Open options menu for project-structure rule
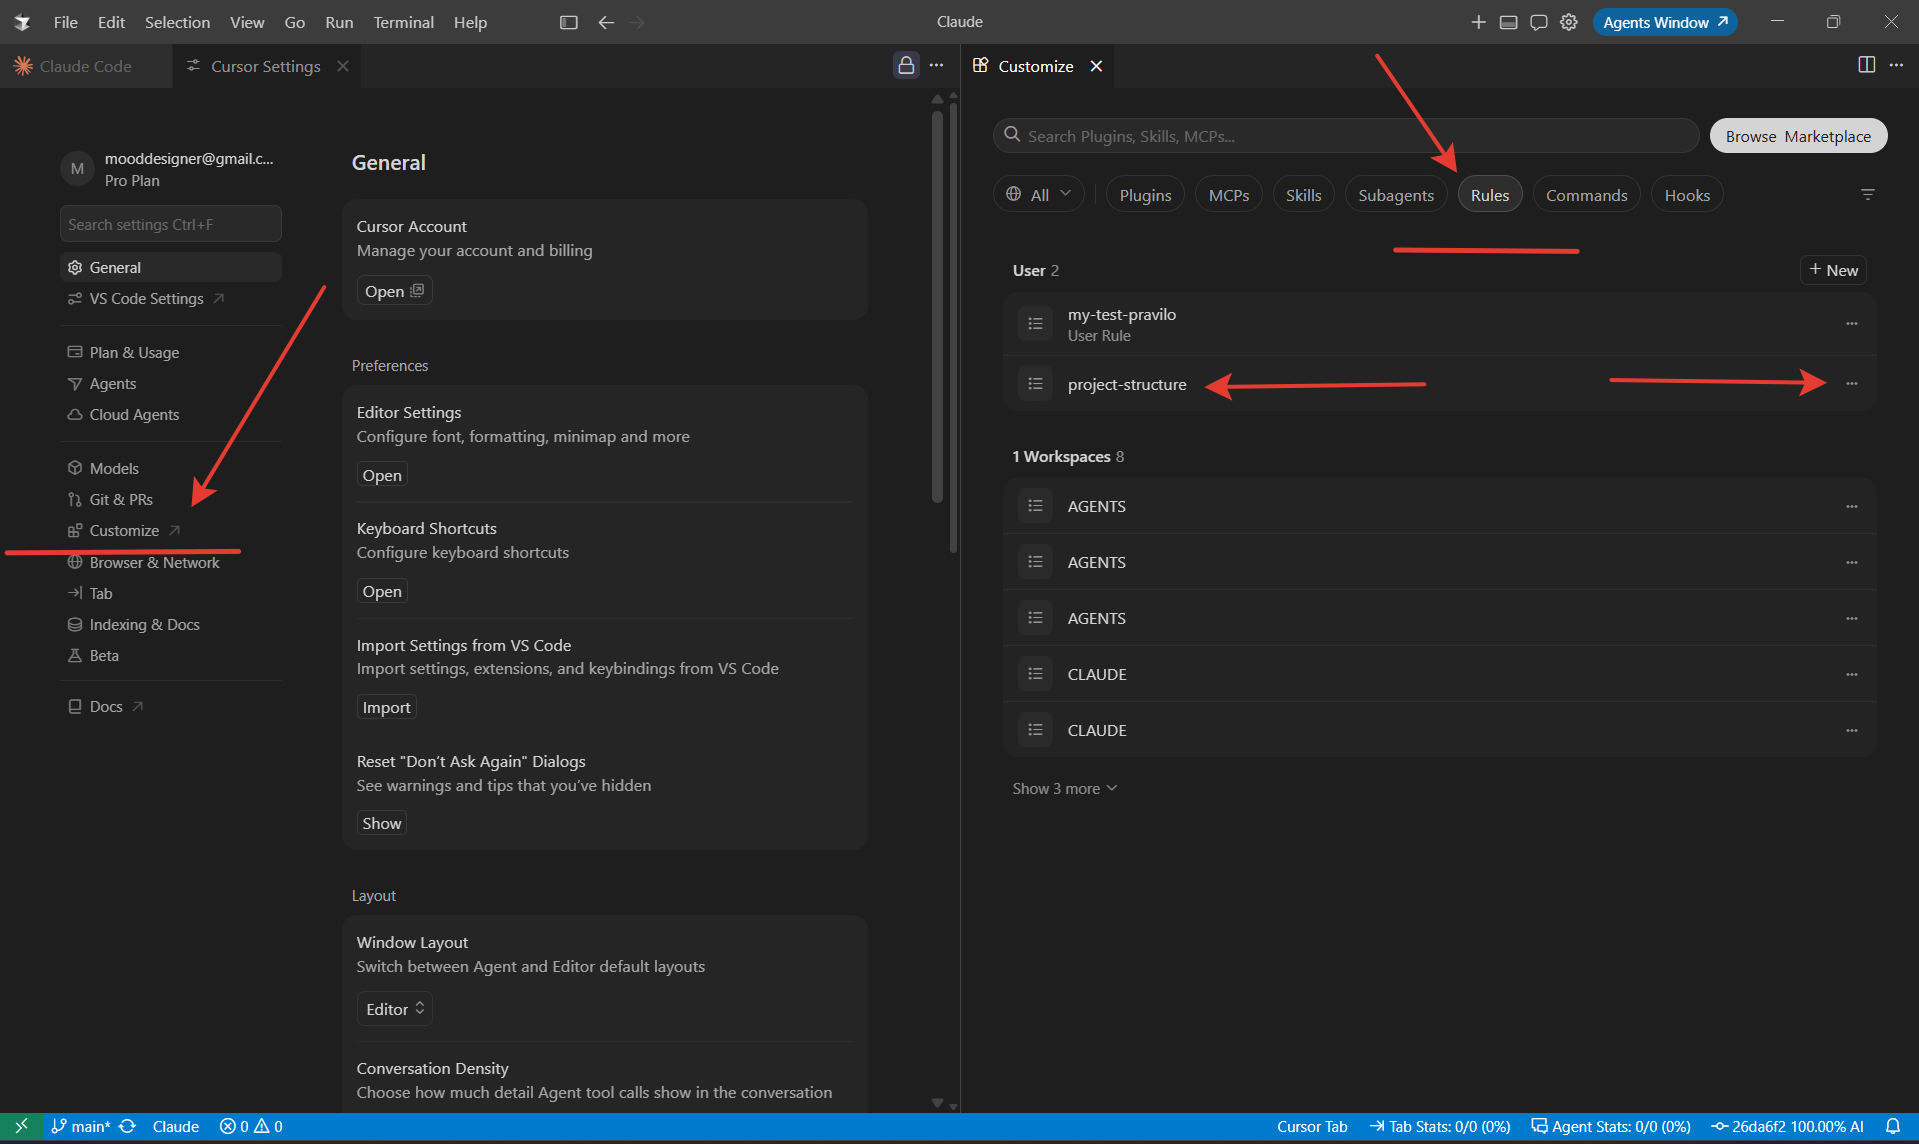The height and width of the screenshot is (1144, 1919). pos(1851,384)
